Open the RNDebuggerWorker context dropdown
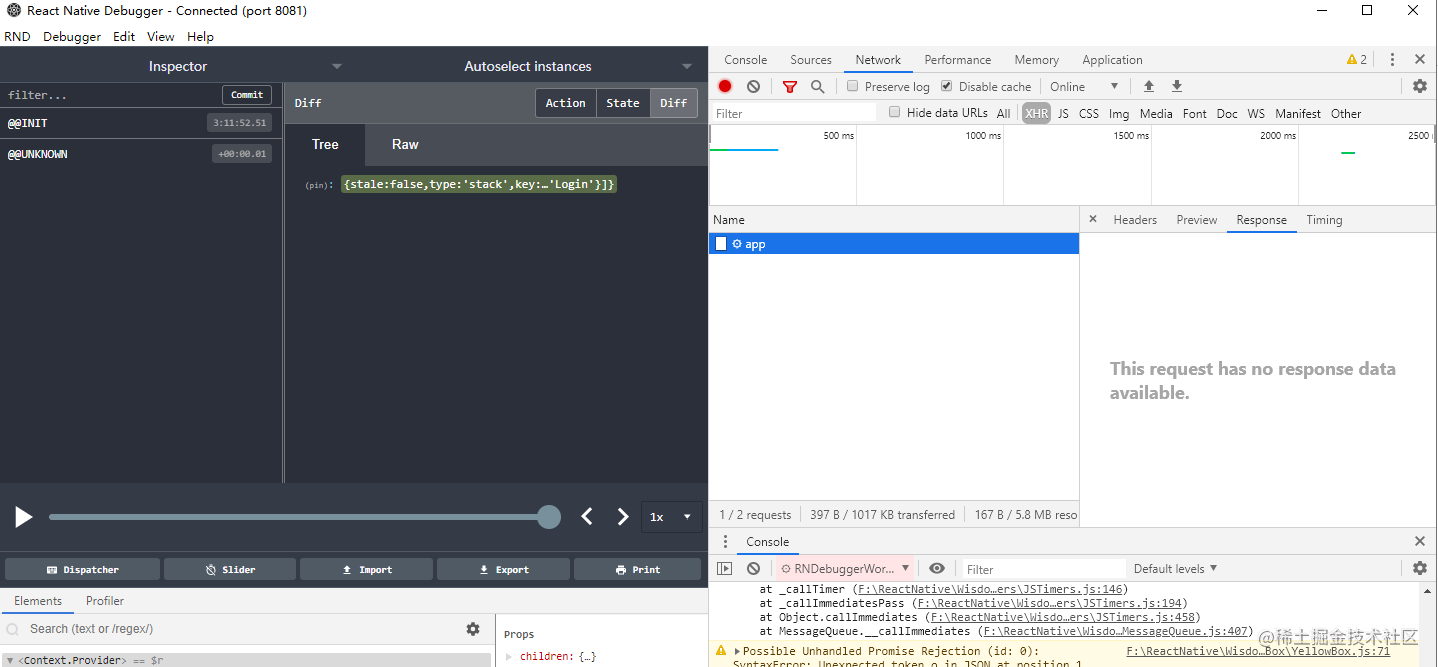1438x667 pixels. pyautogui.click(x=845, y=568)
